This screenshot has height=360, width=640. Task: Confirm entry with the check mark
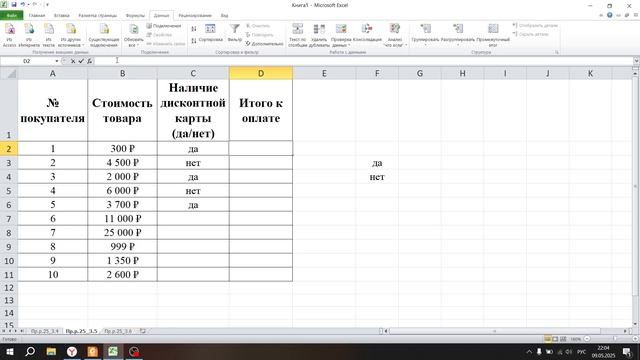coord(81,61)
